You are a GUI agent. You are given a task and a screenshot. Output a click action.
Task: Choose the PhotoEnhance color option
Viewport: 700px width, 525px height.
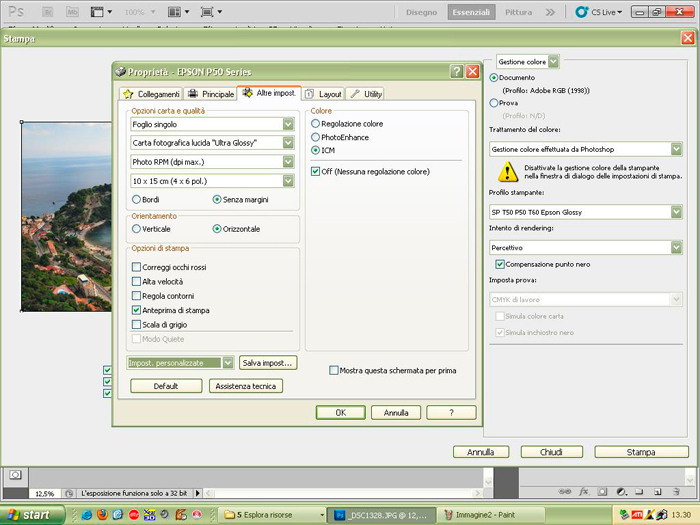[316, 137]
